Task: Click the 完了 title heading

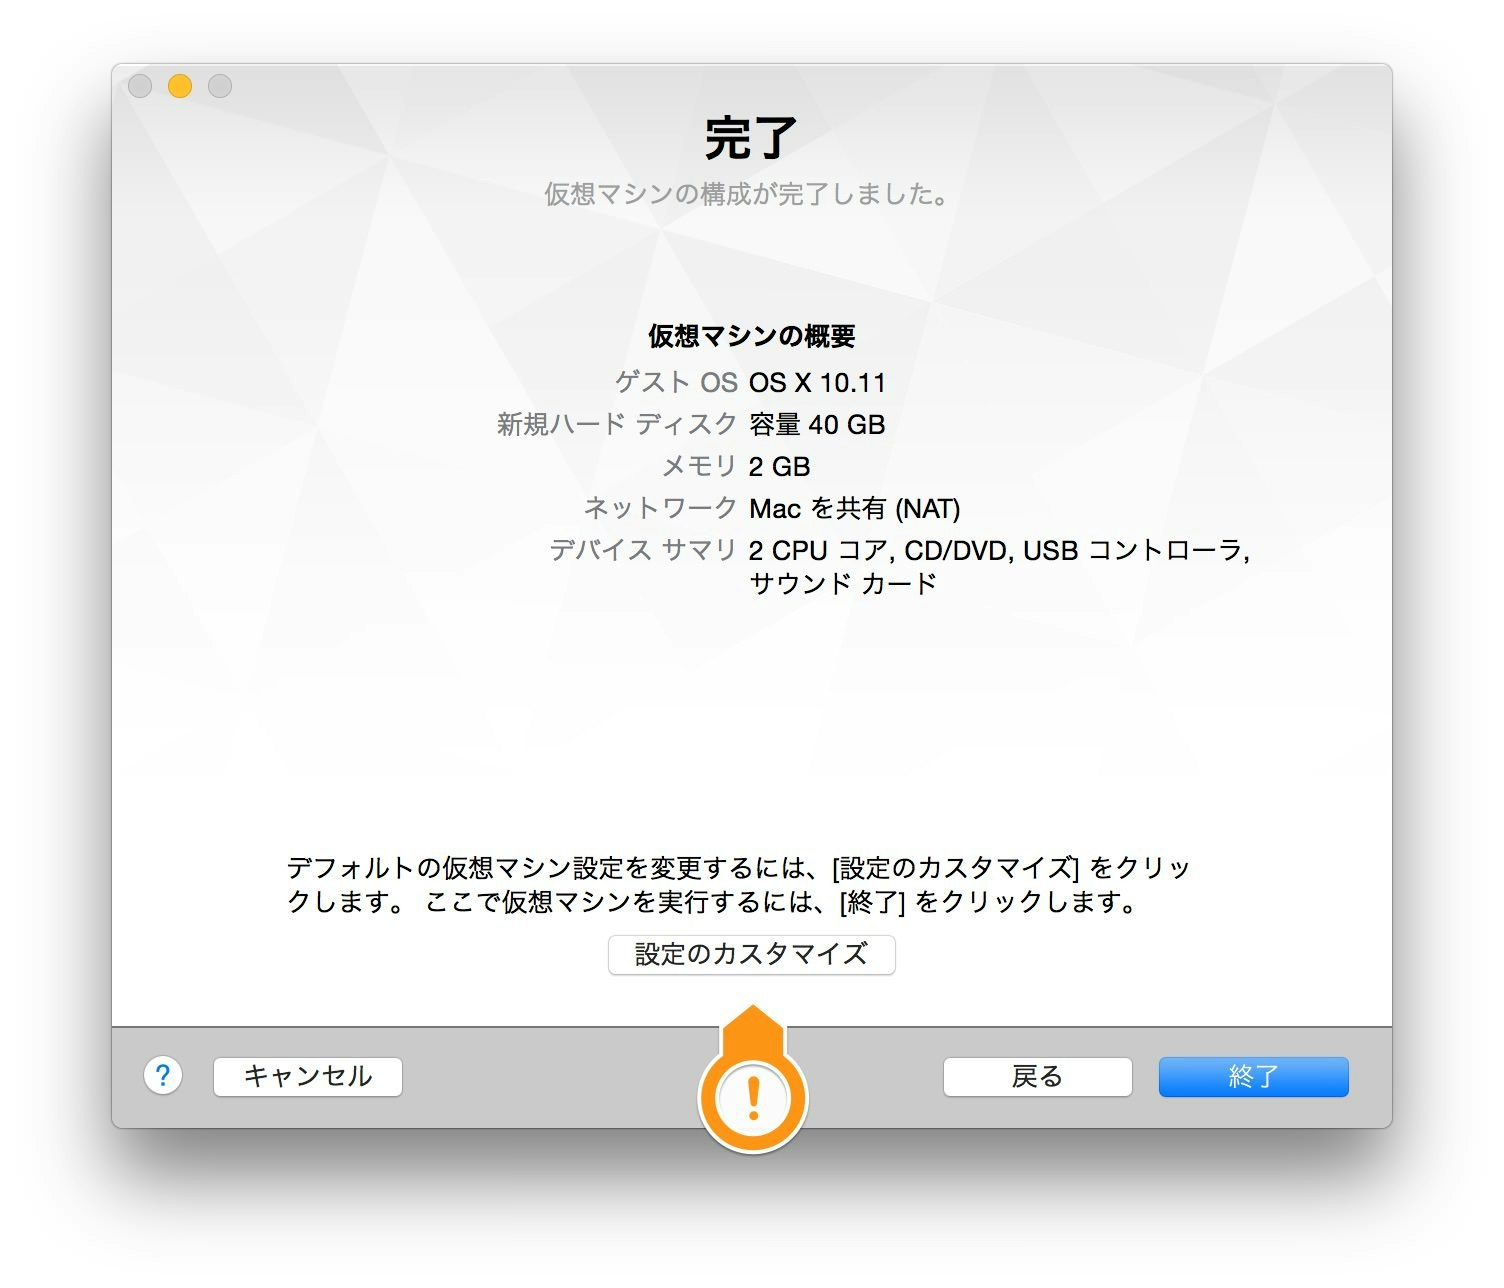Action: (x=751, y=137)
